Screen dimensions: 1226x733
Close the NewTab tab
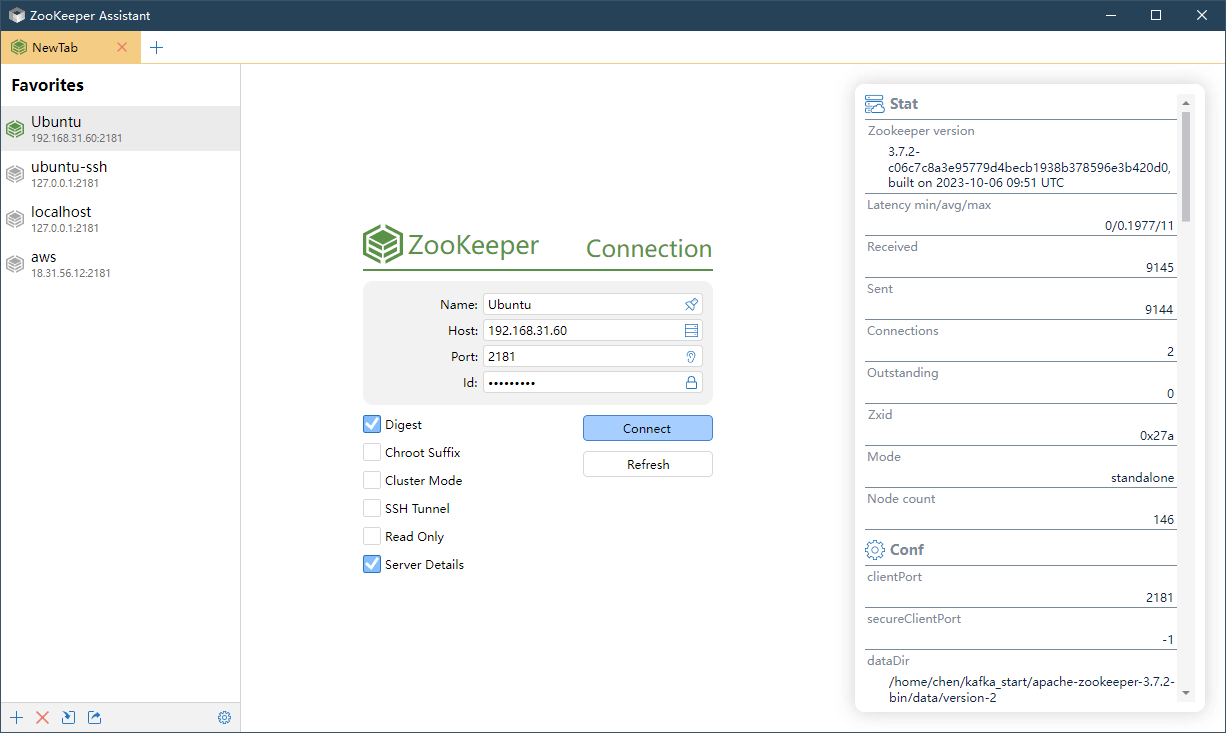click(x=122, y=47)
